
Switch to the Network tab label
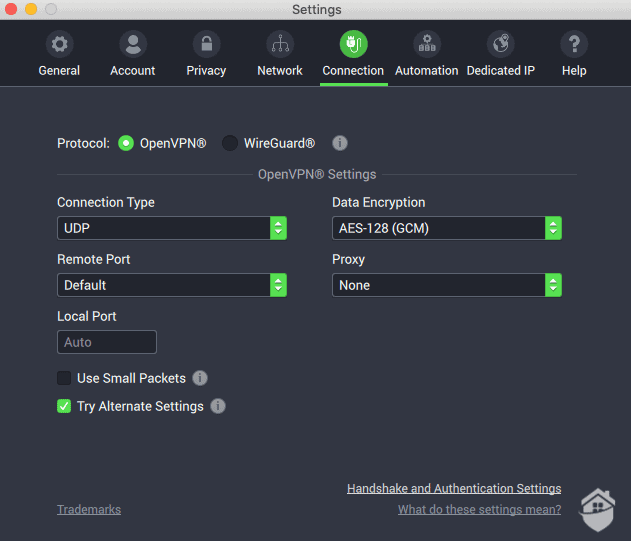(280, 71)
